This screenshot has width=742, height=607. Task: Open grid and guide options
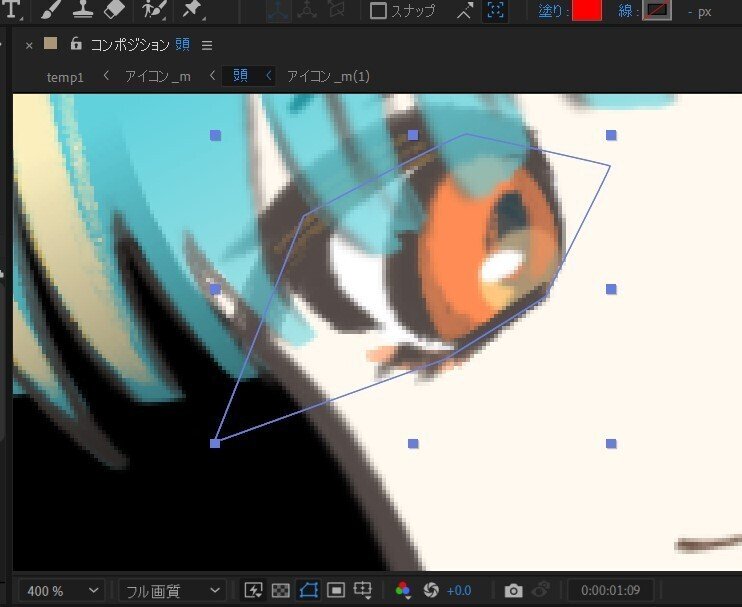click(x=363, y=590)
